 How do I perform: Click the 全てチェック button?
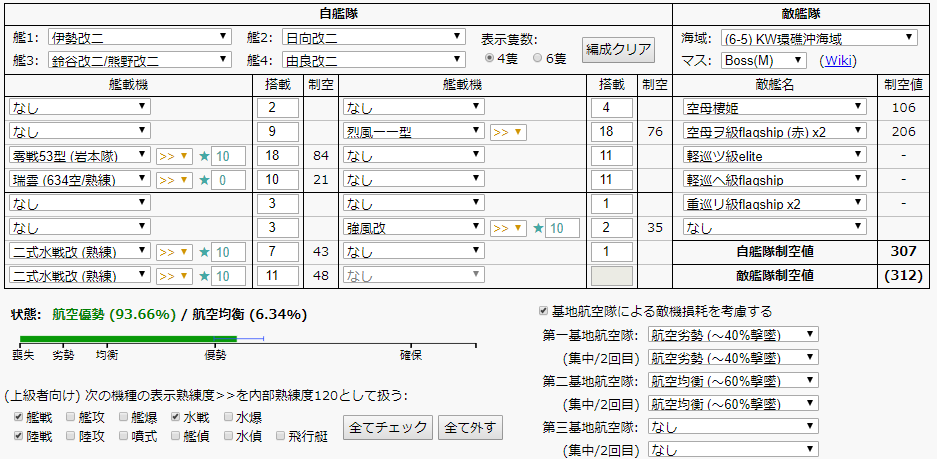click(388, 427)
